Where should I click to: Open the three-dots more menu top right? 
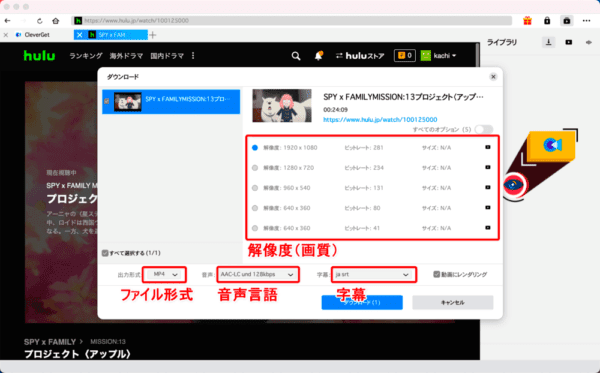click(x=587, y=21)
